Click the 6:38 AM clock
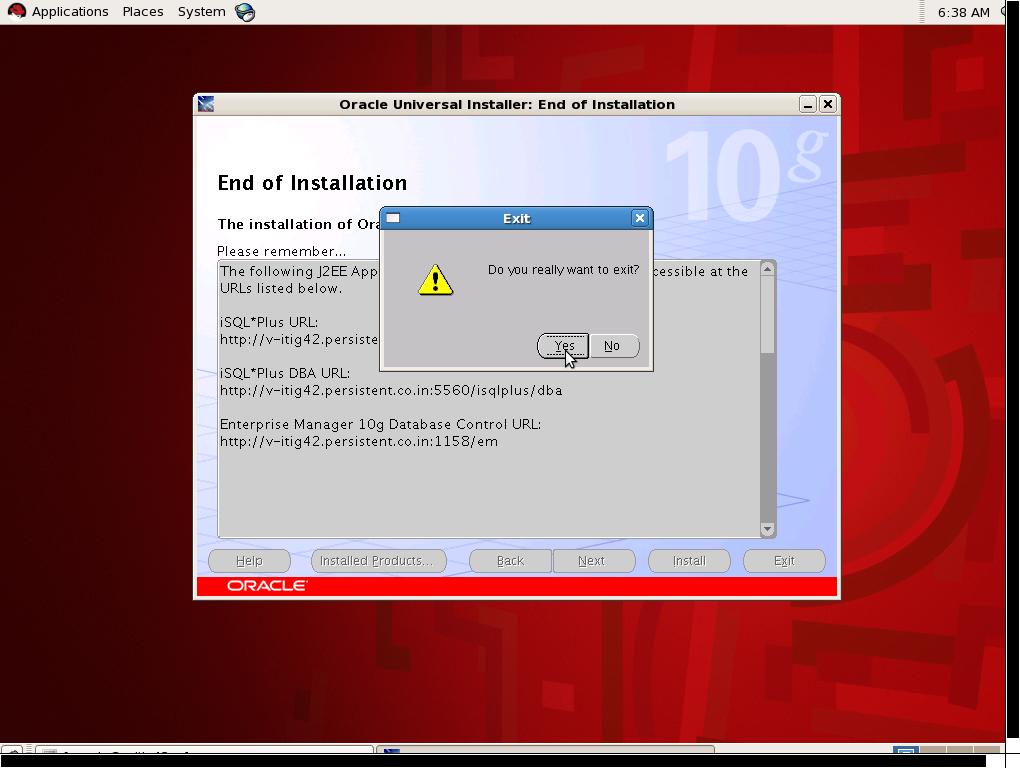Image resolution: width=1020 pixels, height=768 pixels. coord(963,12)
